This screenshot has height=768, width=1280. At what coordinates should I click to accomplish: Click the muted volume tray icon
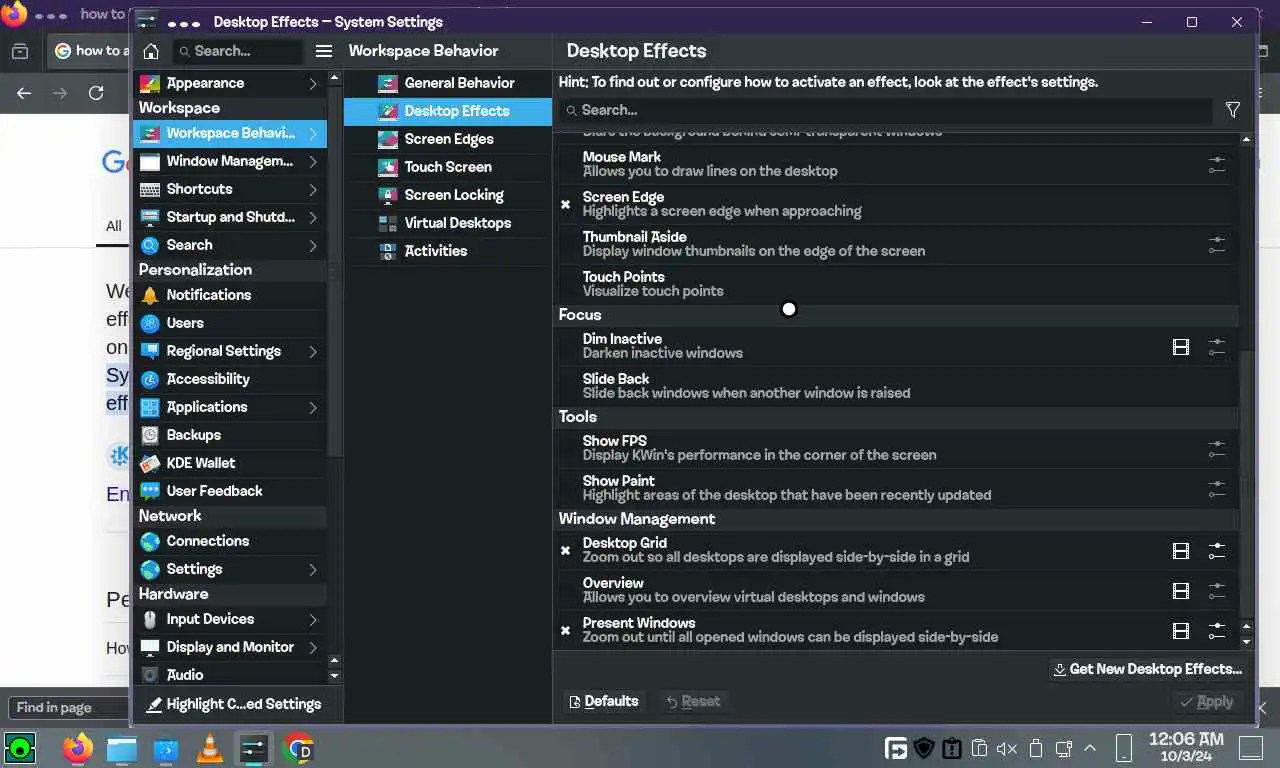(x=1007, y=748)
